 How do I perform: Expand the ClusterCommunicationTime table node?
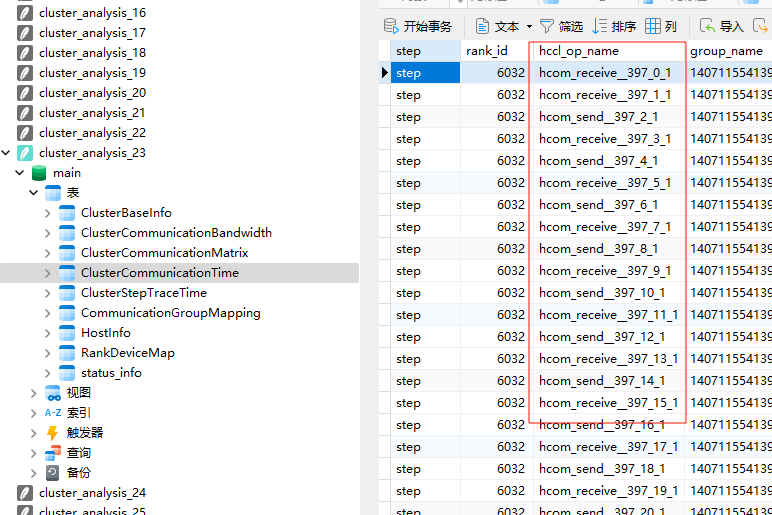click(x=47, y=273)
